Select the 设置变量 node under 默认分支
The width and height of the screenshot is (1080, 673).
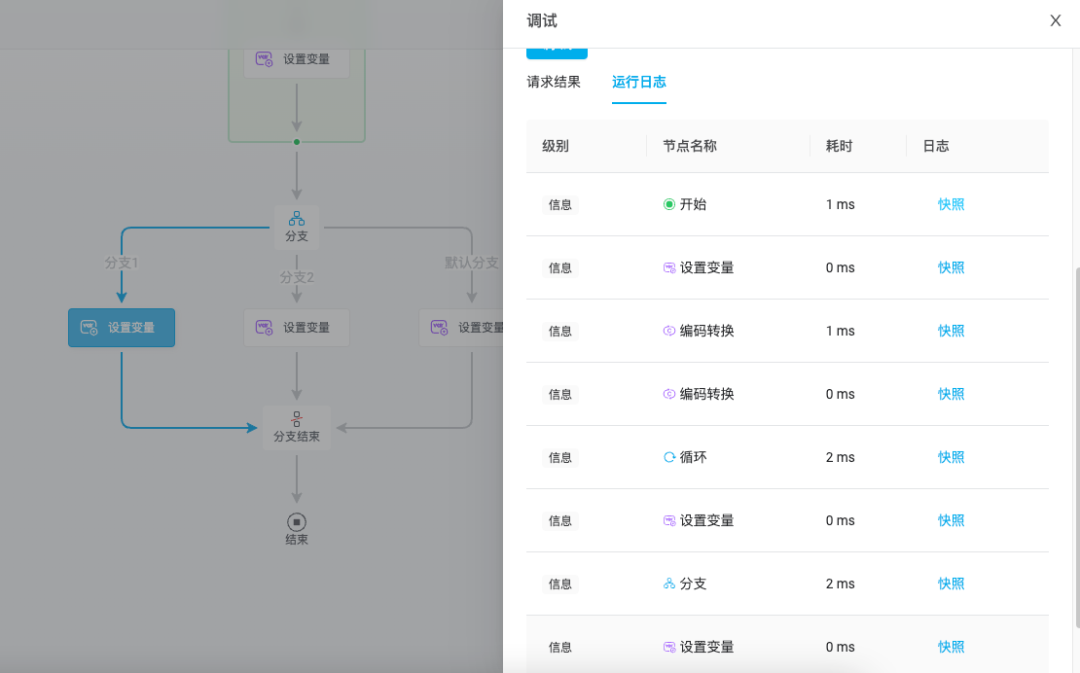[x=461, y=328]
